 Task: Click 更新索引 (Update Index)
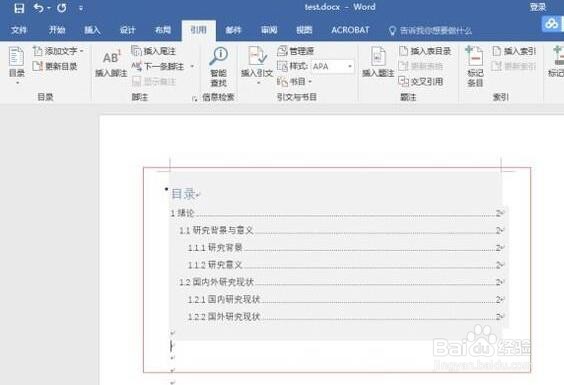tap(514, 66)
